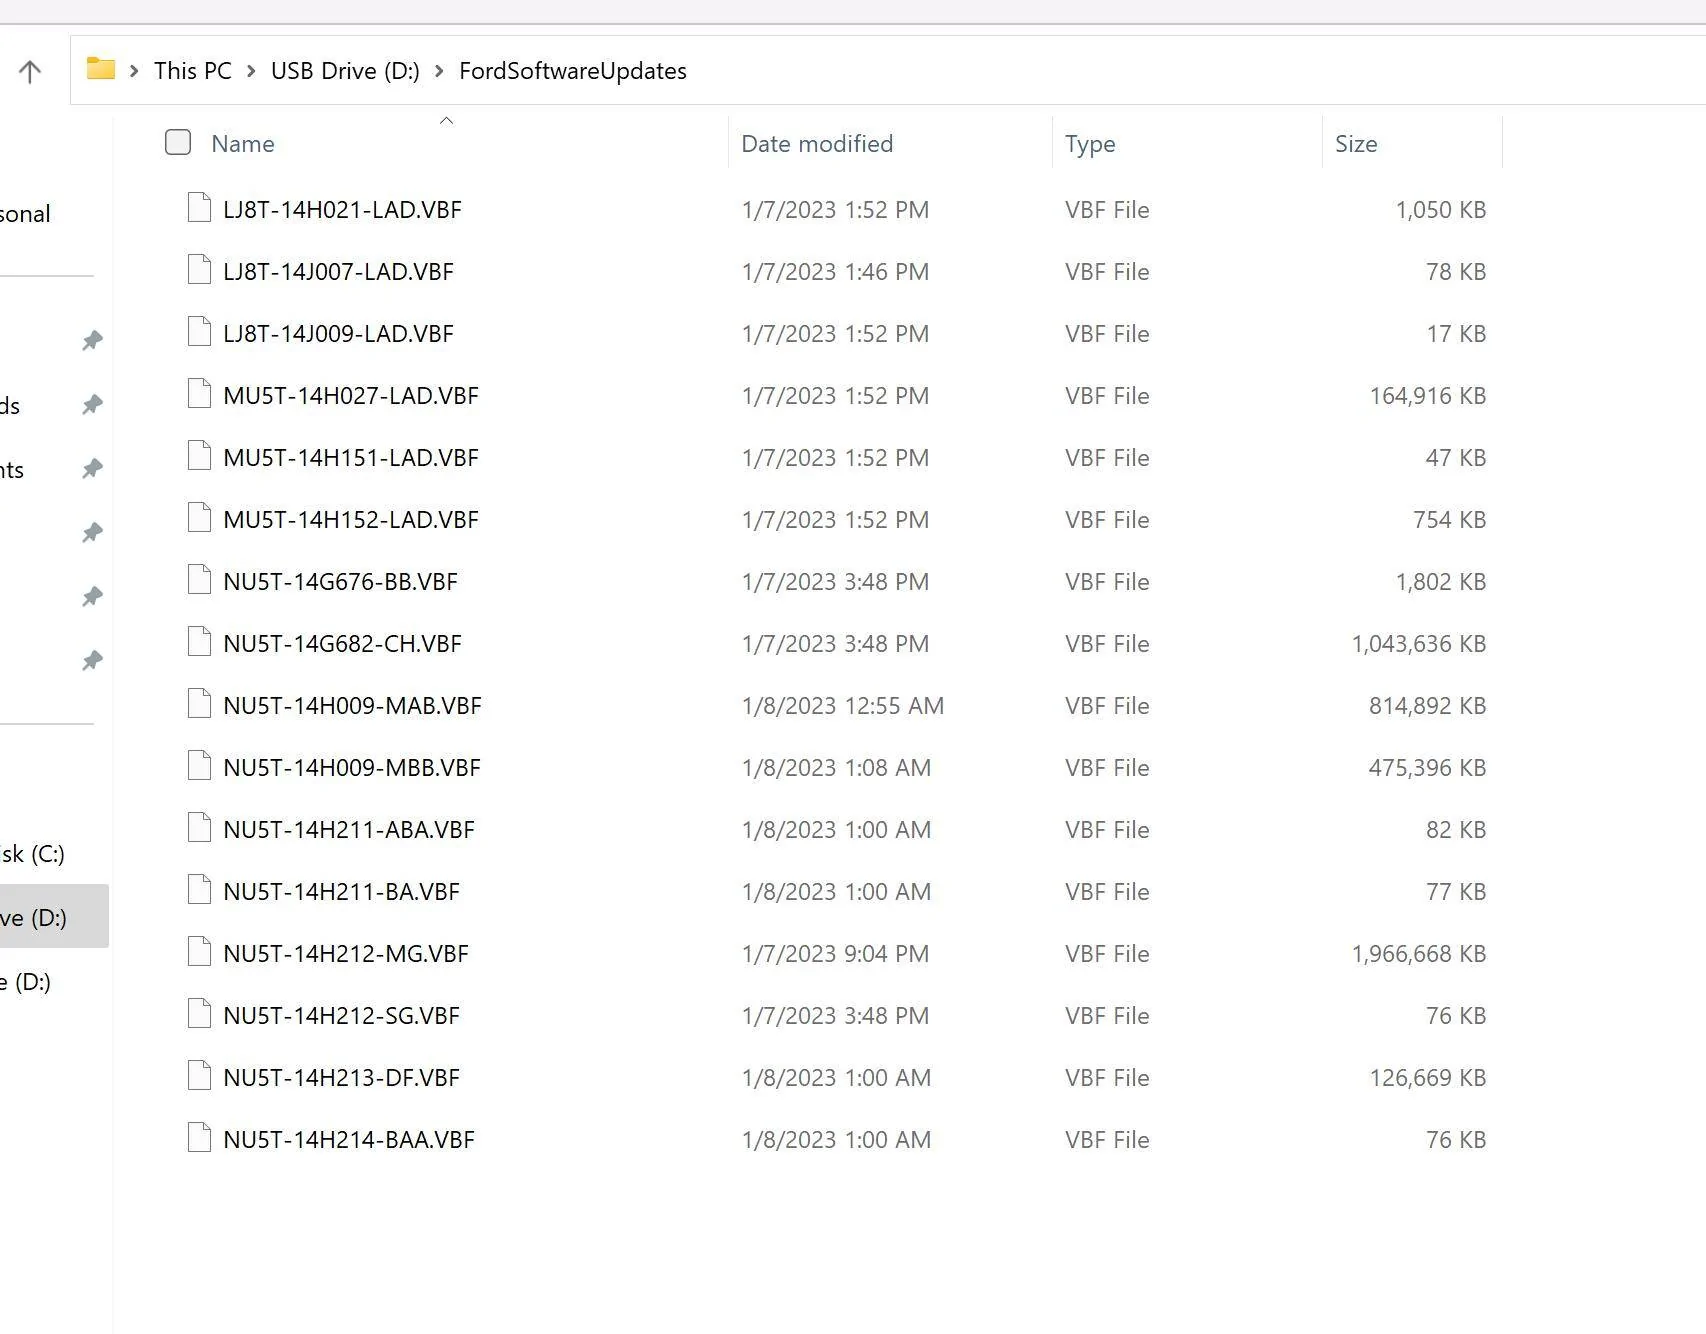Click file icon of NU5T-14H009-MAB.VBF

pyautogui.click(x=199, y=704)
